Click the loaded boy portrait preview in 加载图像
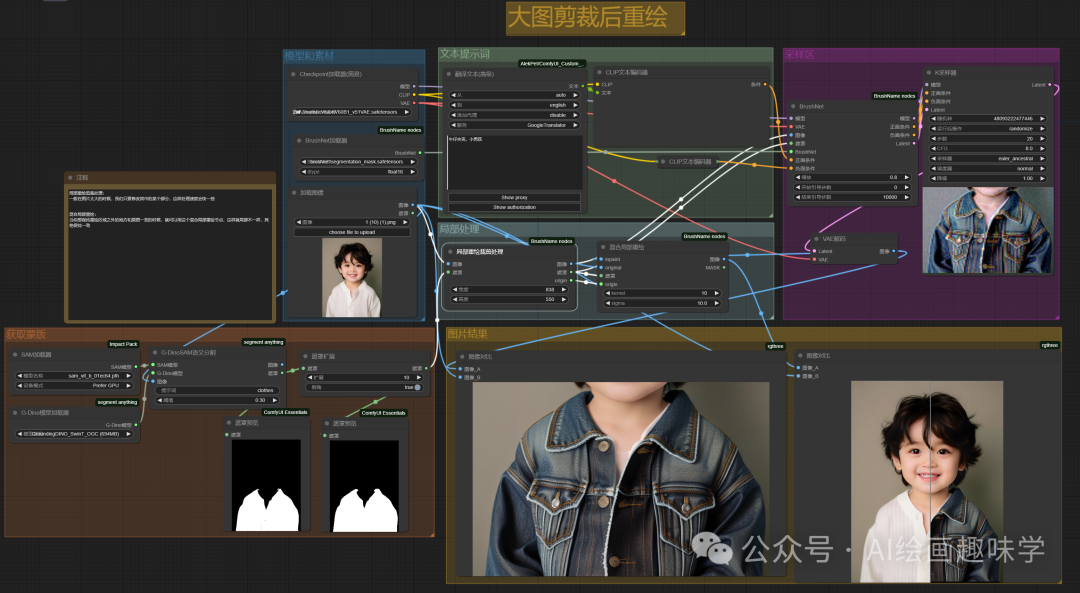Screen dimensions: 1080x593 click(352, 278)
